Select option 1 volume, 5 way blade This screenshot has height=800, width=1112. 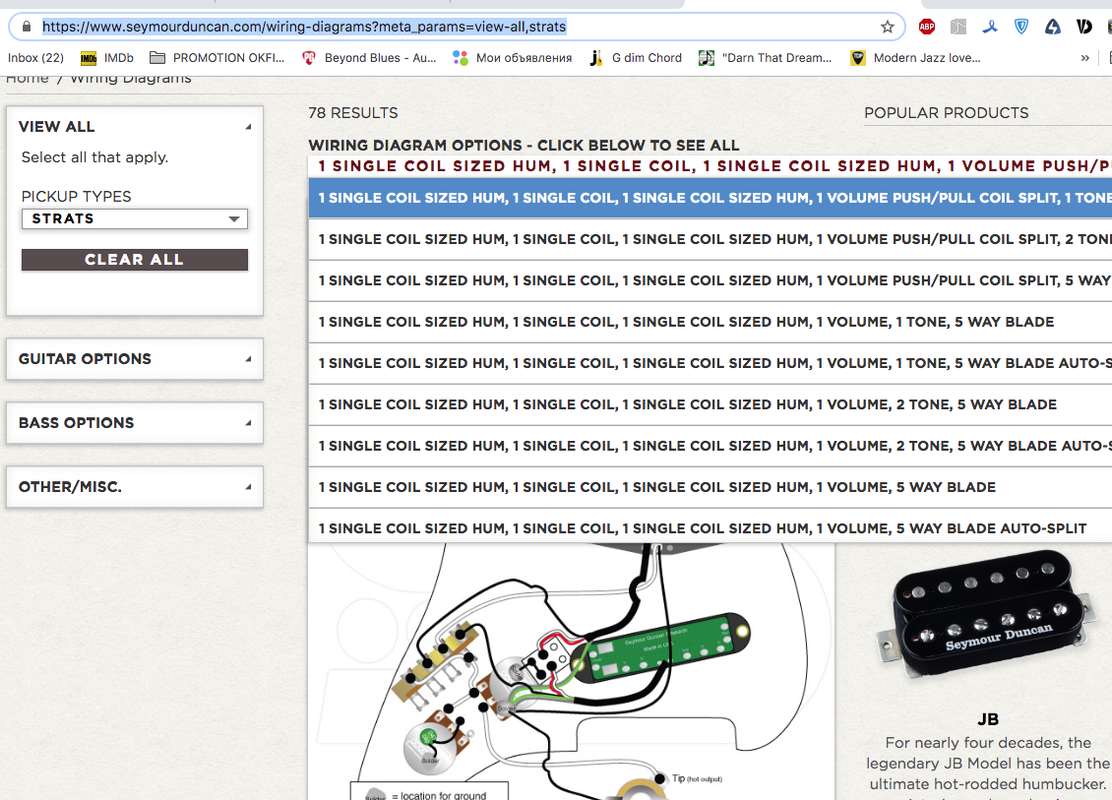tap(710, 487)
